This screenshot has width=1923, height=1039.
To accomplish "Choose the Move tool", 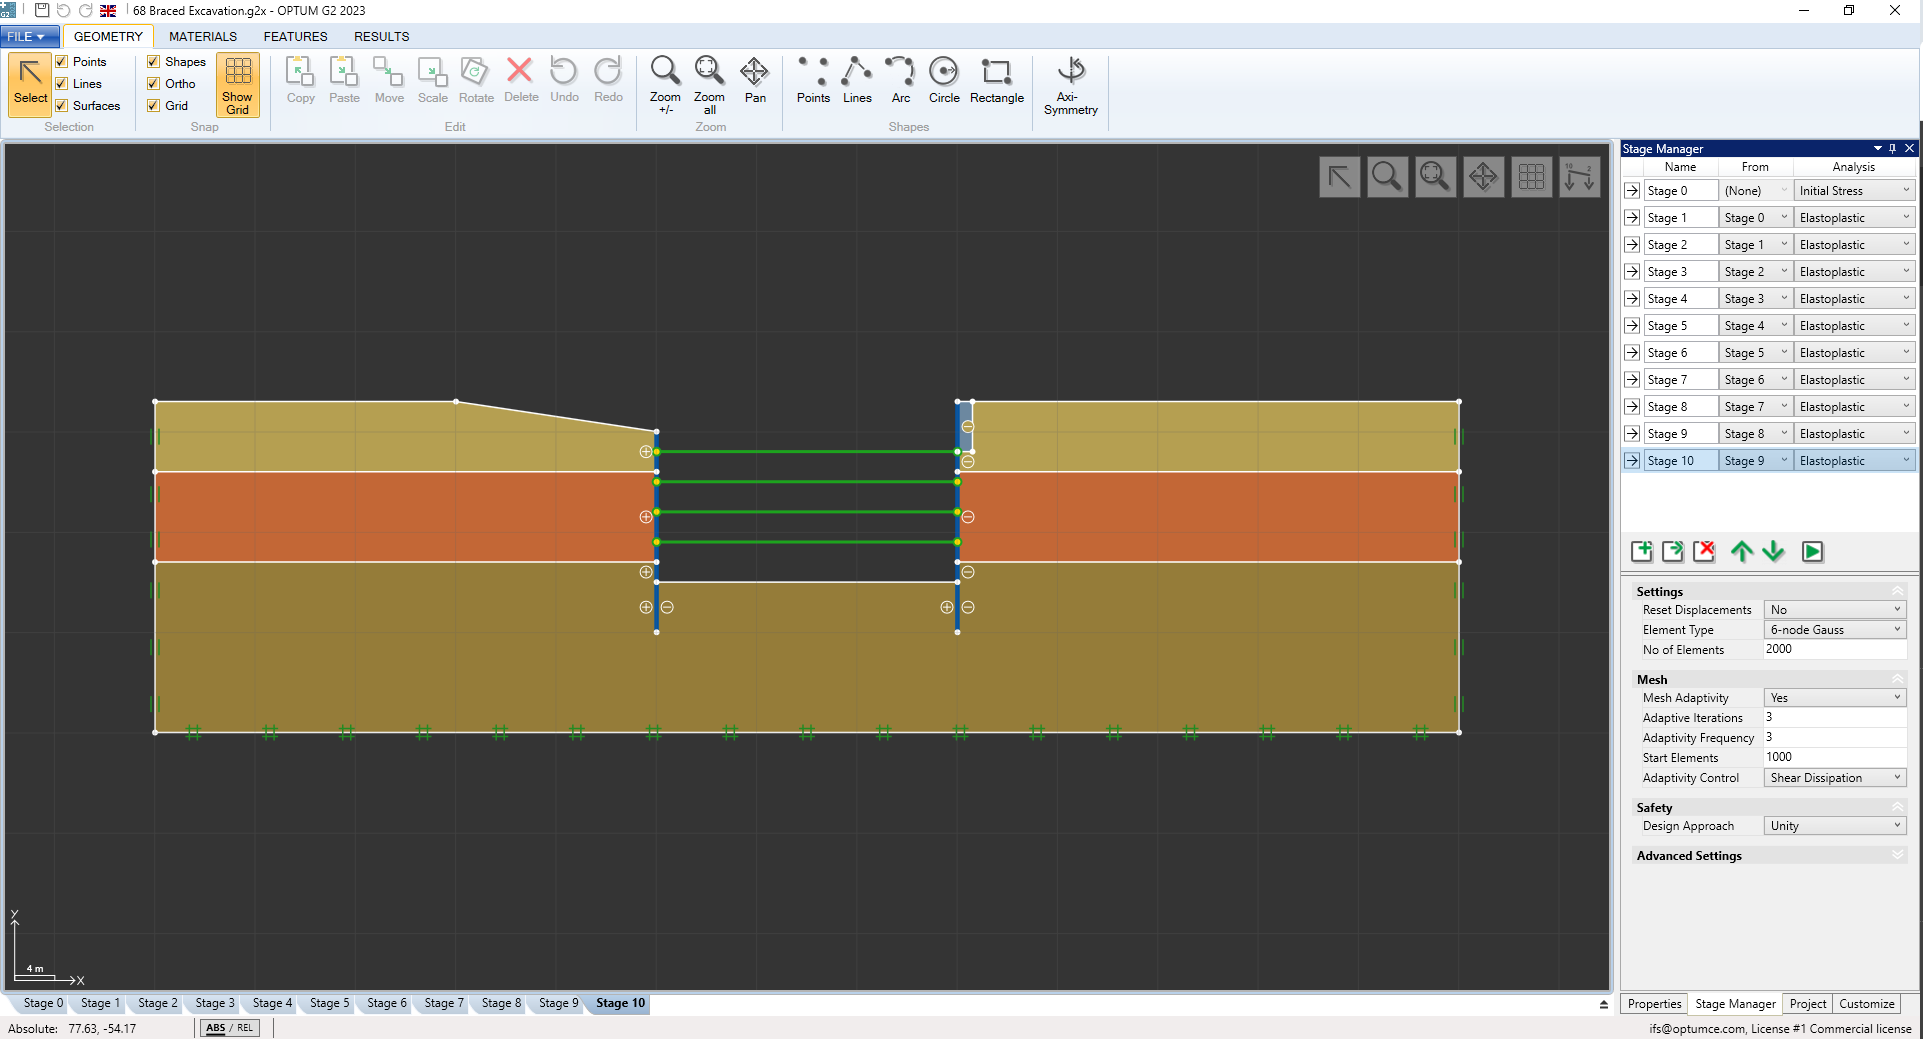I will (389, 80).
